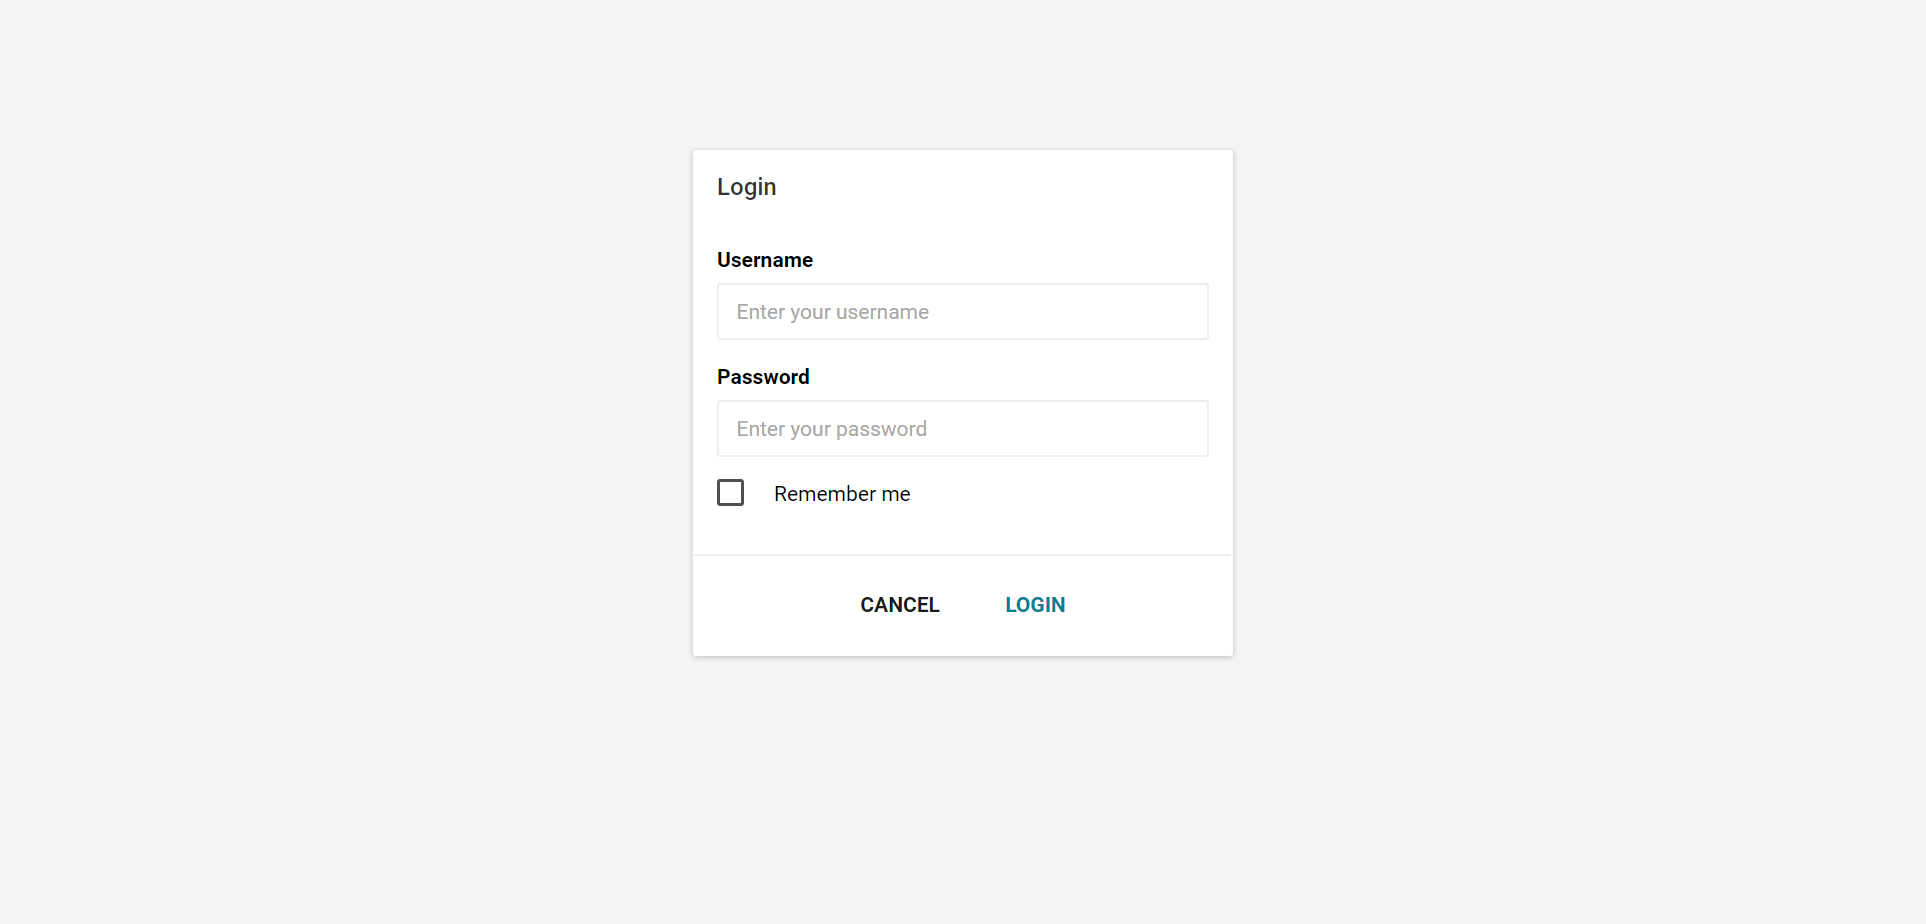Dismiss the login dialog using CANCEL
This screenshot has height=924, width=1926.
900,605
